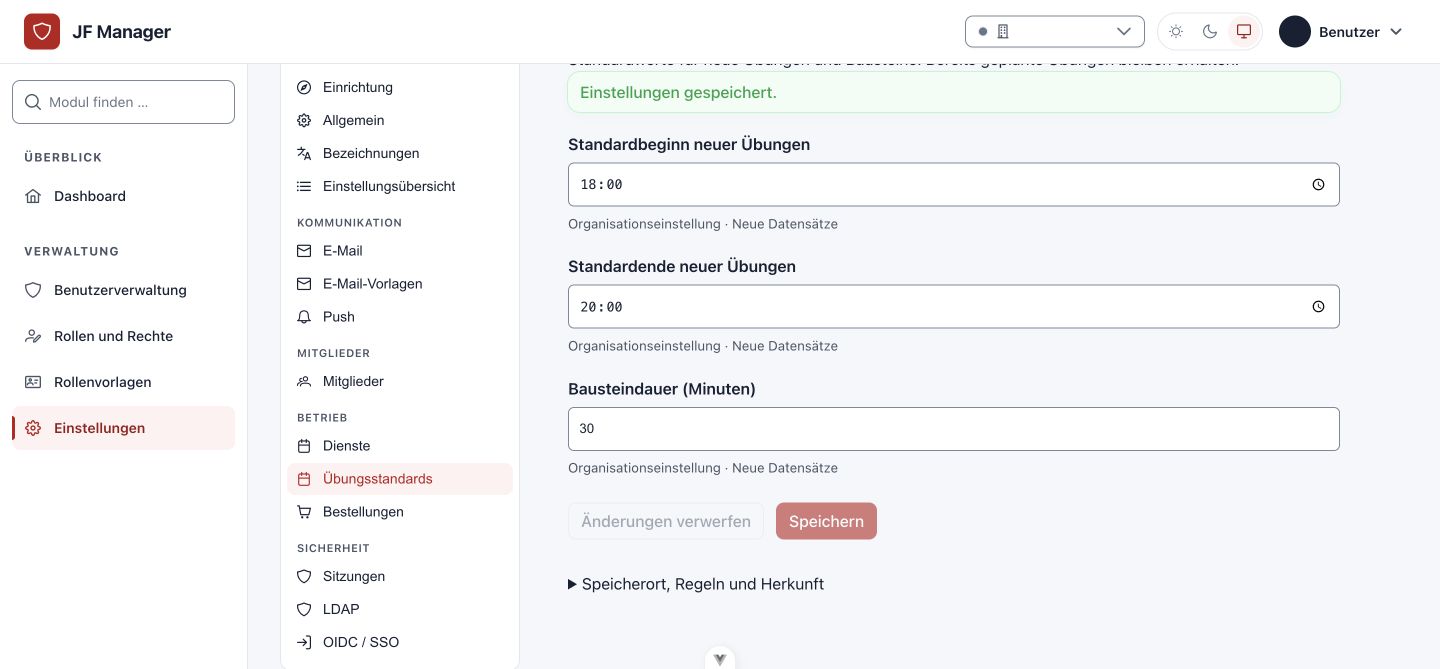
Task: Open the Dienste settings section
Action: (400, 446)
